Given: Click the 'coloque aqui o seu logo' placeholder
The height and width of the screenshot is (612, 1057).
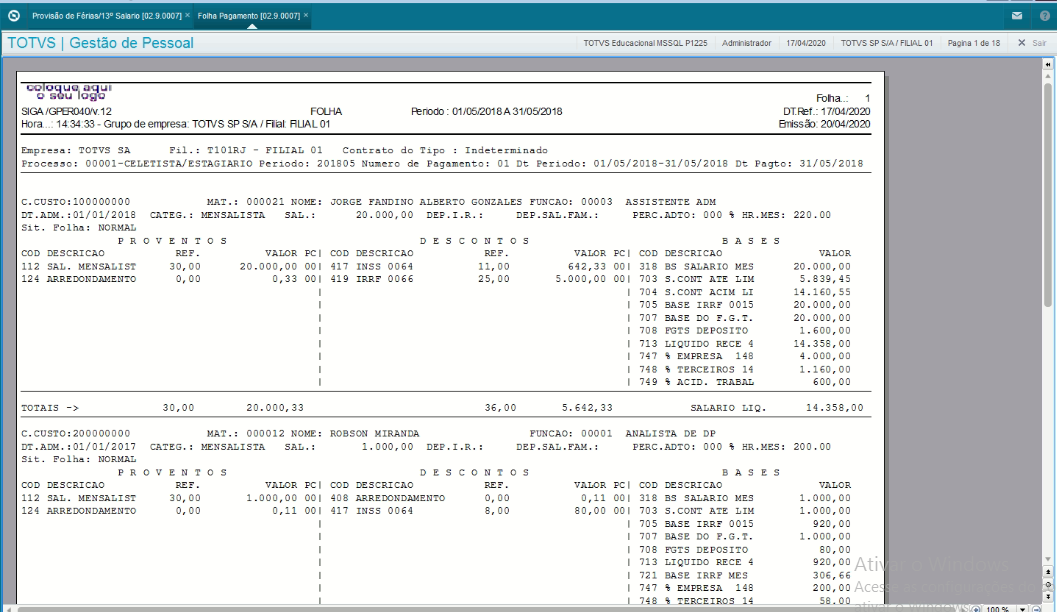Looking at the screenshot, I should point(69,92).
